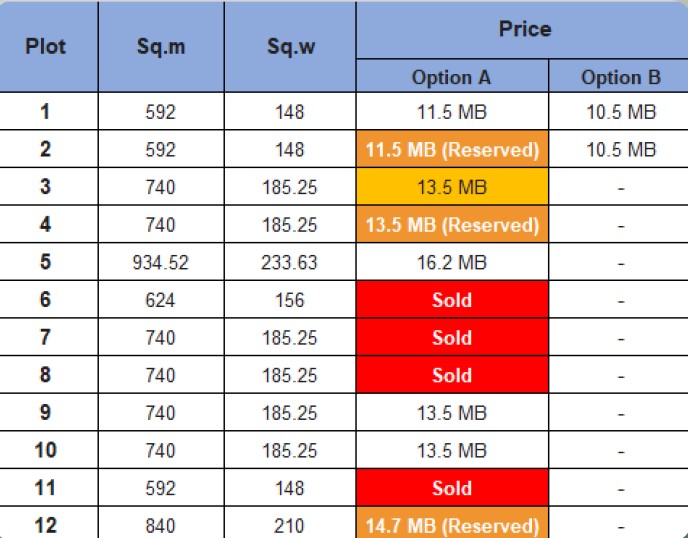Click the Sold cell for plot 6
Image resolution: width=688 pixels, height=538 pixels.
(x=452, y=300)
